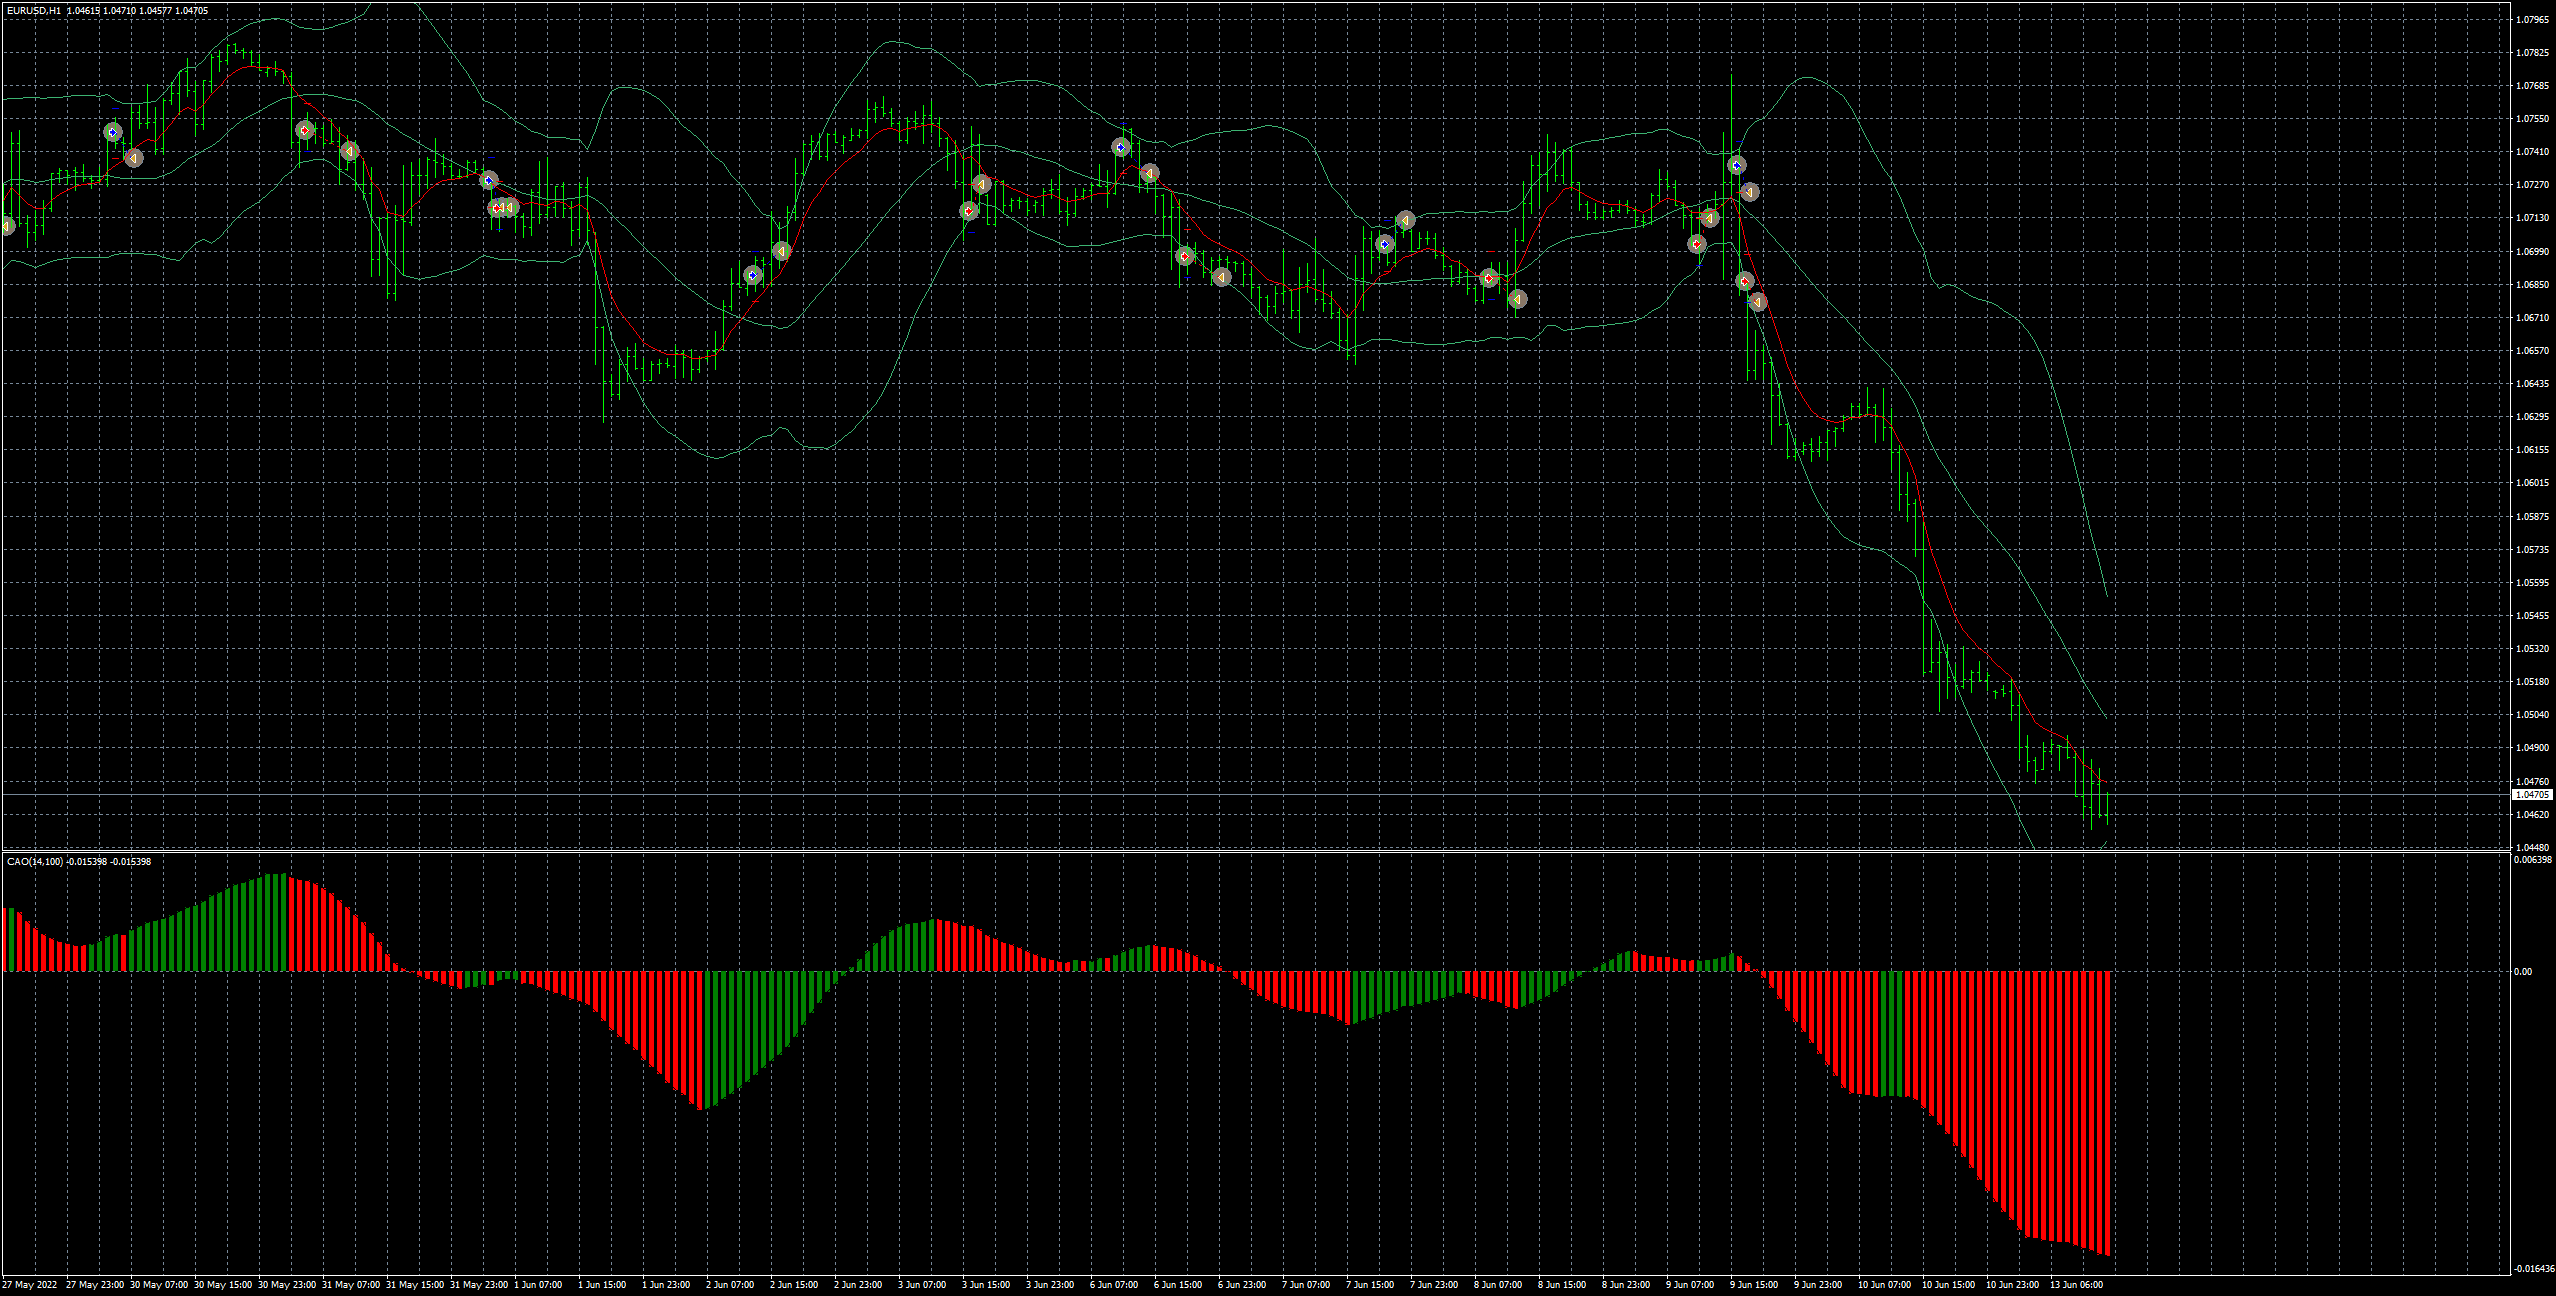
Task: Click the 30 May 07:00 time label
Action: tap(159, 1285)
